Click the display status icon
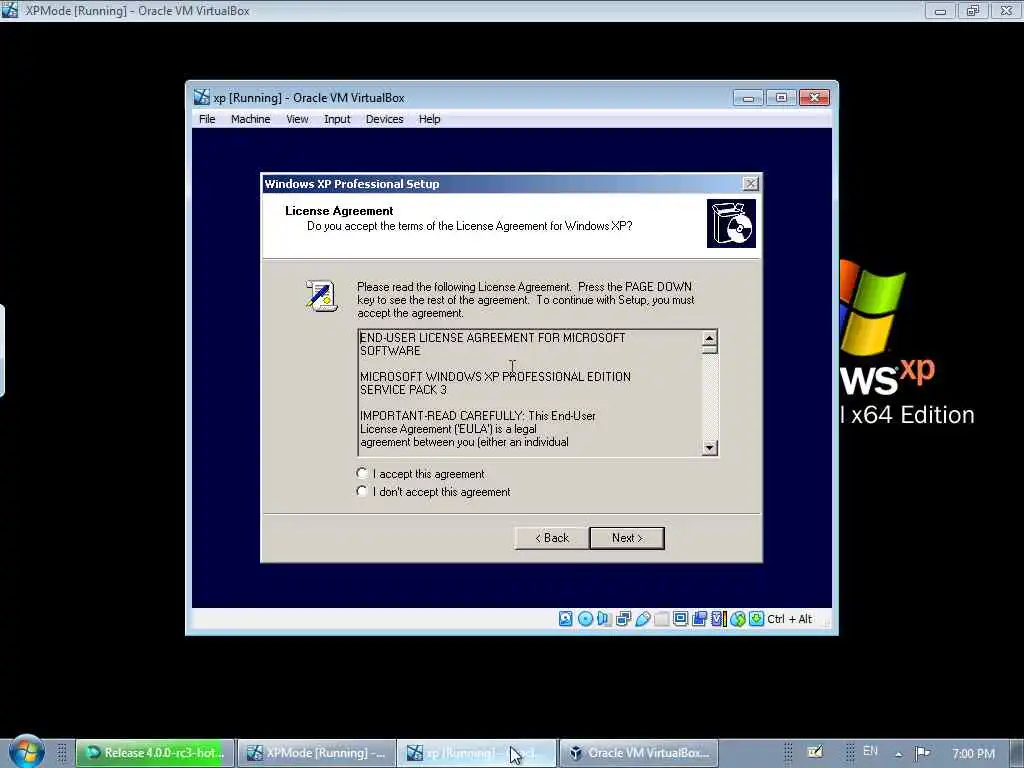Screen dimensions: 1024x768 [680, 618]
